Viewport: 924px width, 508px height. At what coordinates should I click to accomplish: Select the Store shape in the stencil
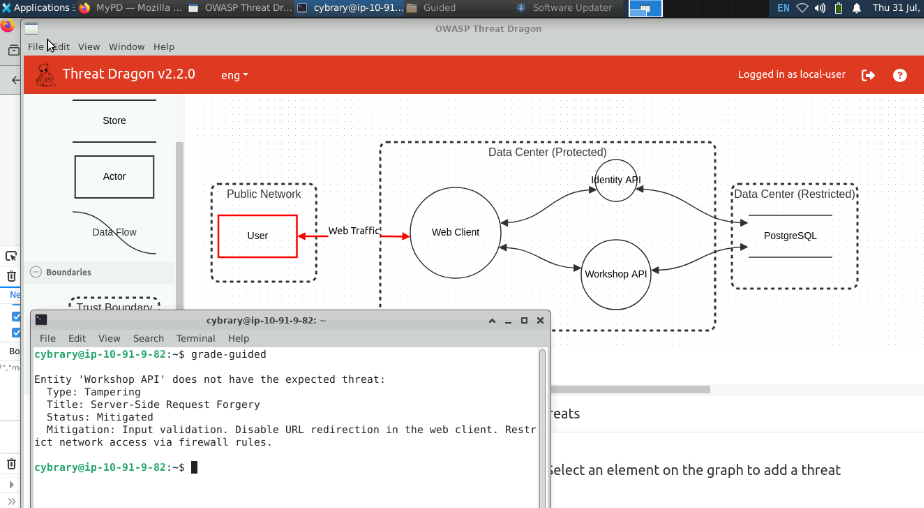[x=114, y=121]
